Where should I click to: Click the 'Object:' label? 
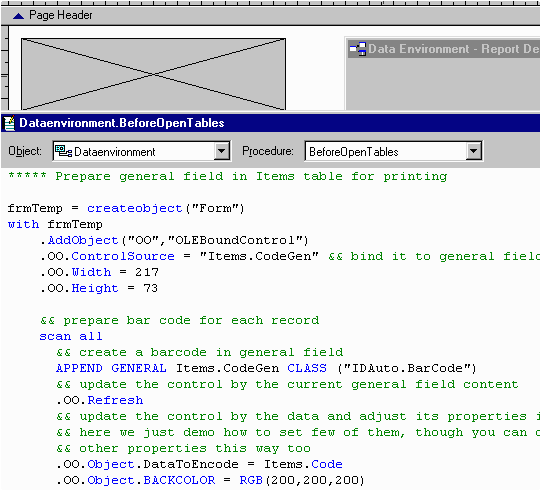pos(25,151)
